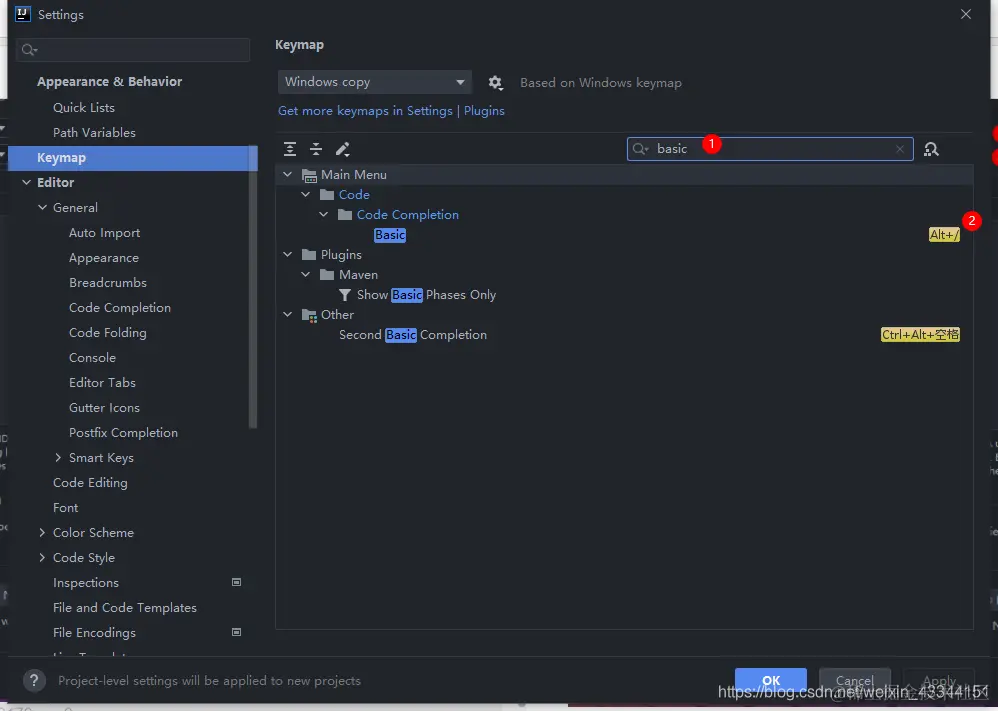Viewport: 998px width, 711px height.
Task: Collapse the Main Menu tree node
Action: [x=288, y=174]
